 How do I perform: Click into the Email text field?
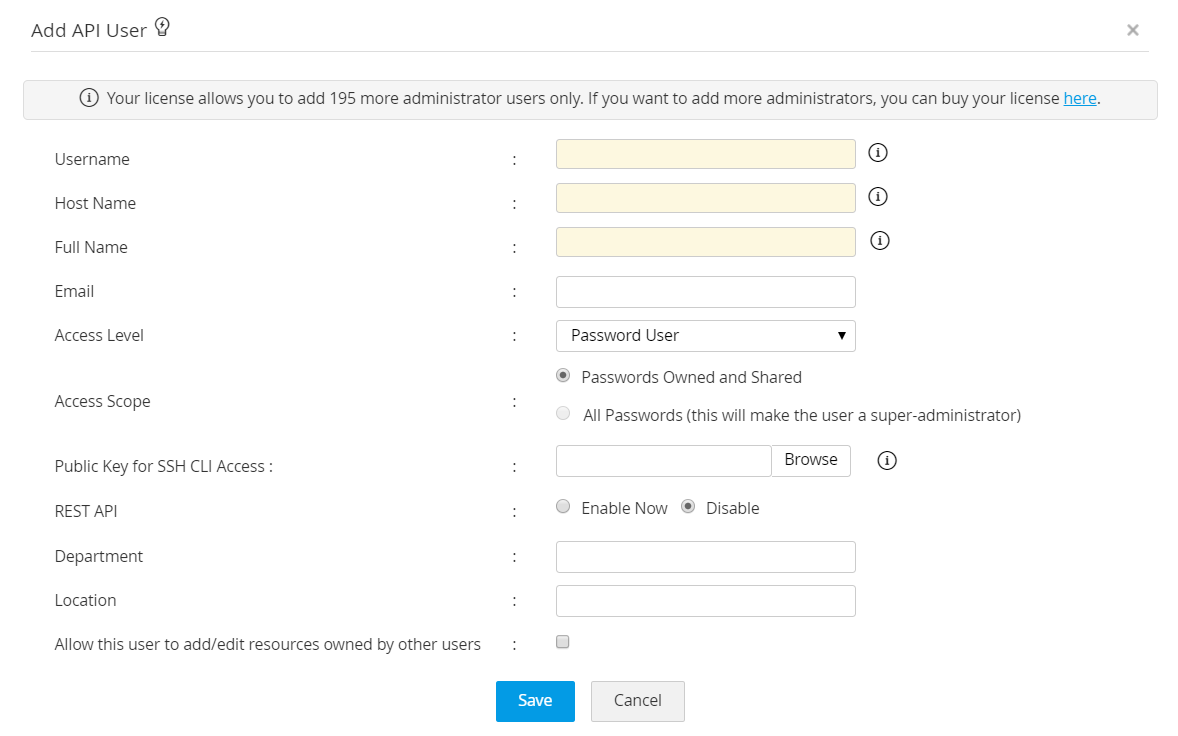(705, 292)
